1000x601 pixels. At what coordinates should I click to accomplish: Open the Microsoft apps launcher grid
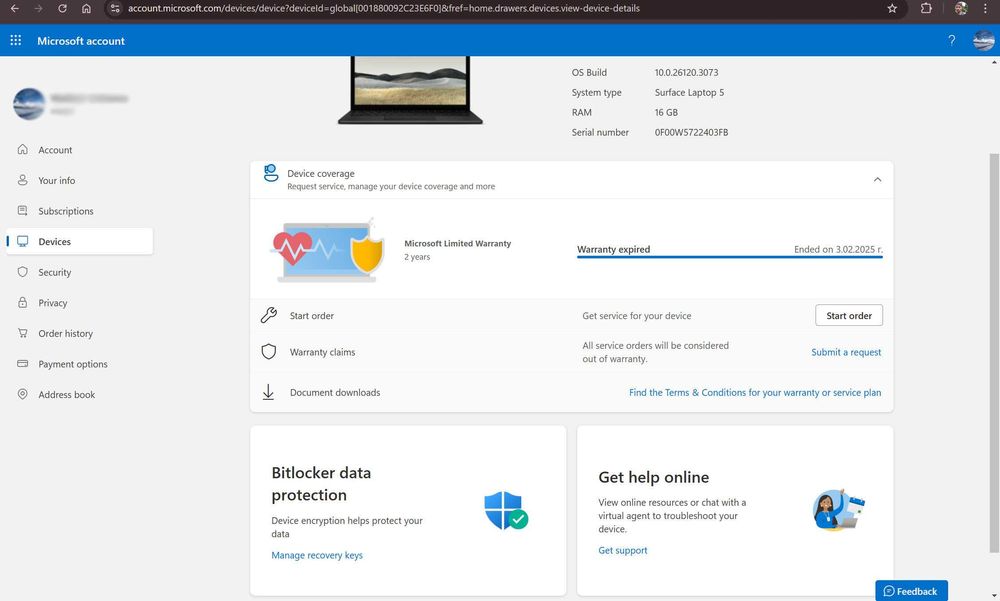click(x=16, y=40)
